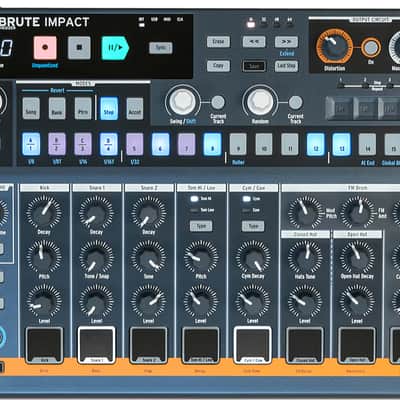This screenshot has height=400, width=400.
Task: Tap the Open Hat drum pad
Action: pos(357,345)
